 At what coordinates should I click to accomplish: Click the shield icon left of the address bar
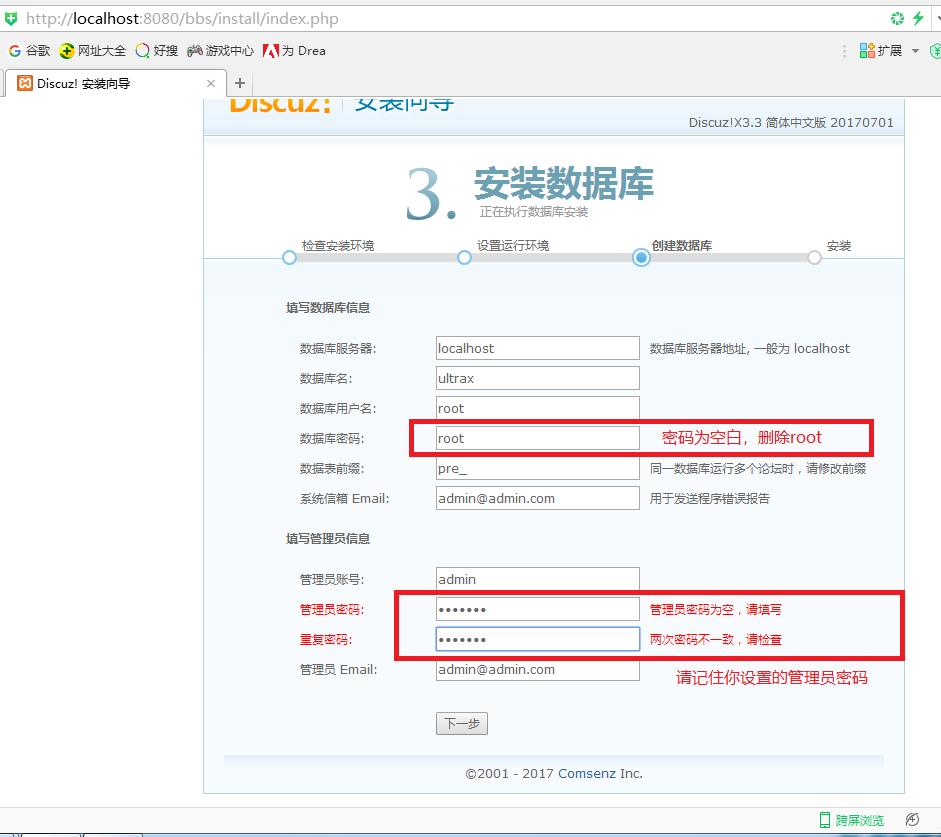[11, 17]
